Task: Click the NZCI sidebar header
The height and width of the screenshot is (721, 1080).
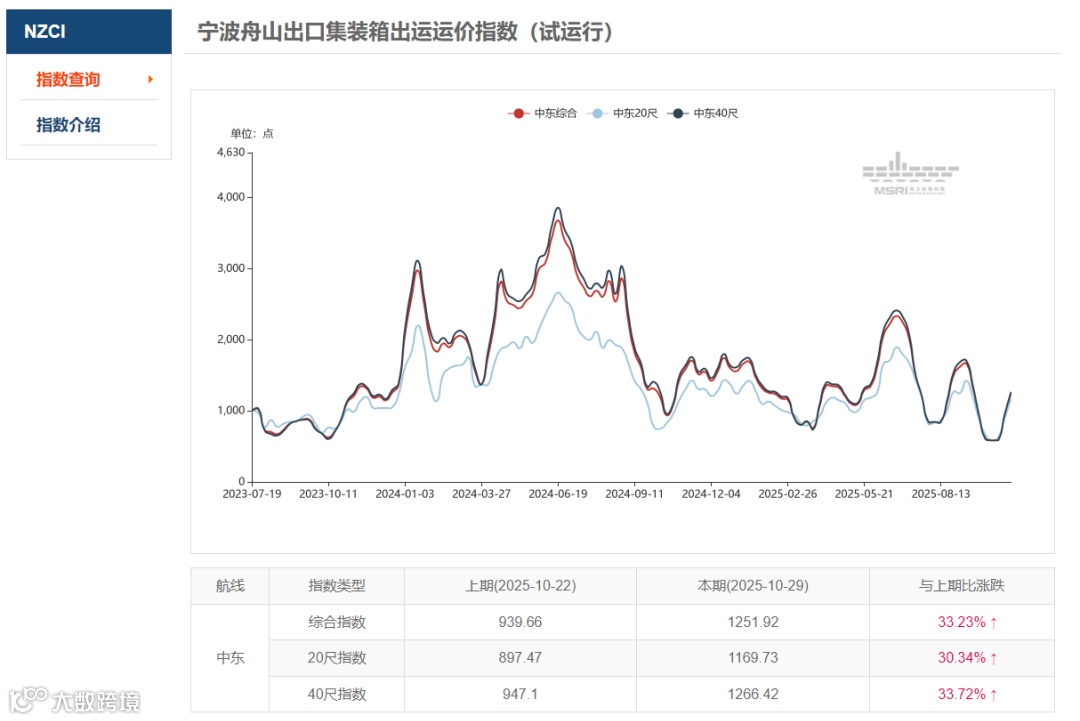Action: point(89,32)
